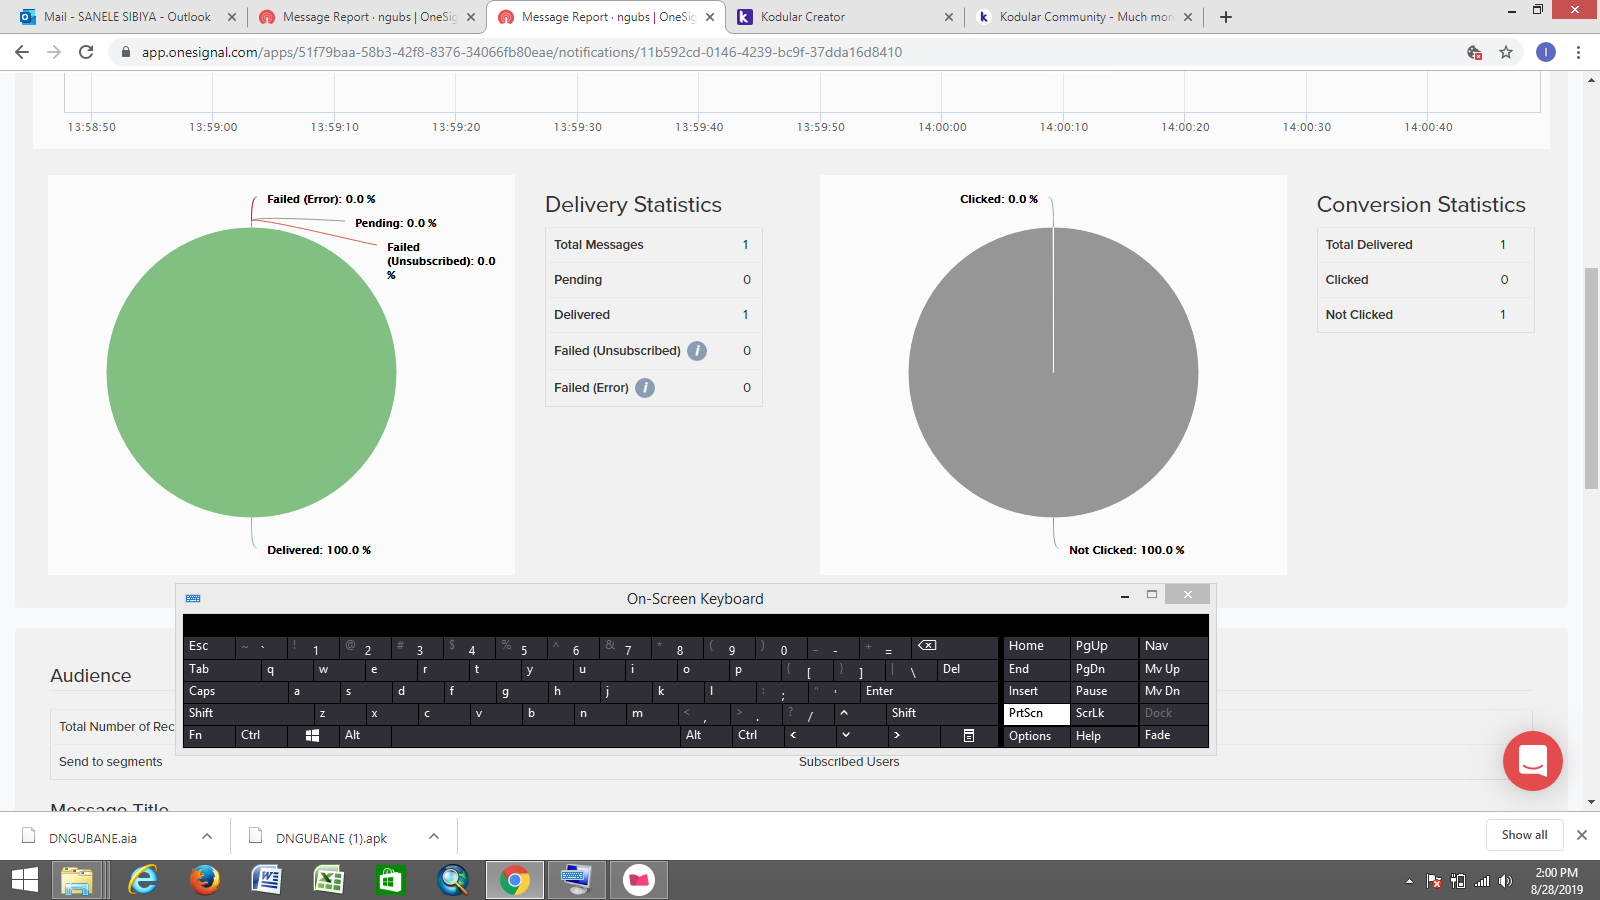Toggle left Shift key on on-screen keyboard
Viewport: 1600px width, 900px height.
point(249,713)
